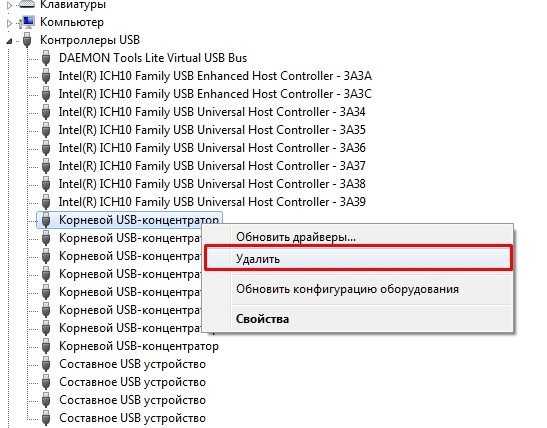Select the first Составное USB устройство
547x428 pixels.
click(x=133, y=364)
